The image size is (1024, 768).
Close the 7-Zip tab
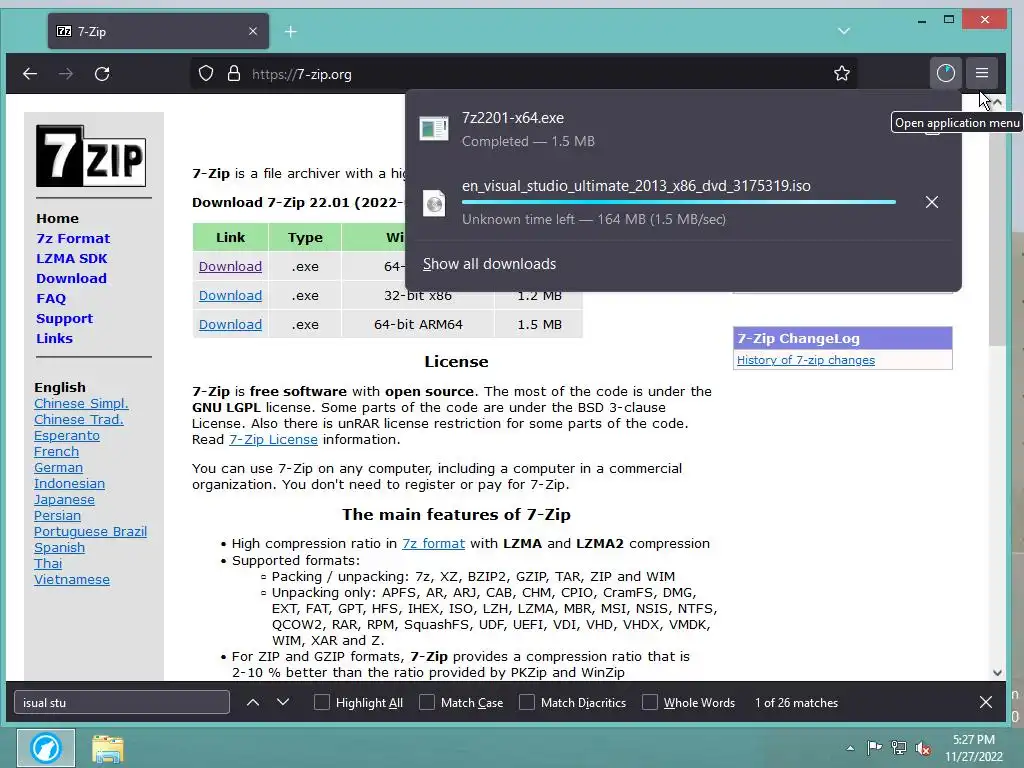pyautogui.click(x=253, y=31)
